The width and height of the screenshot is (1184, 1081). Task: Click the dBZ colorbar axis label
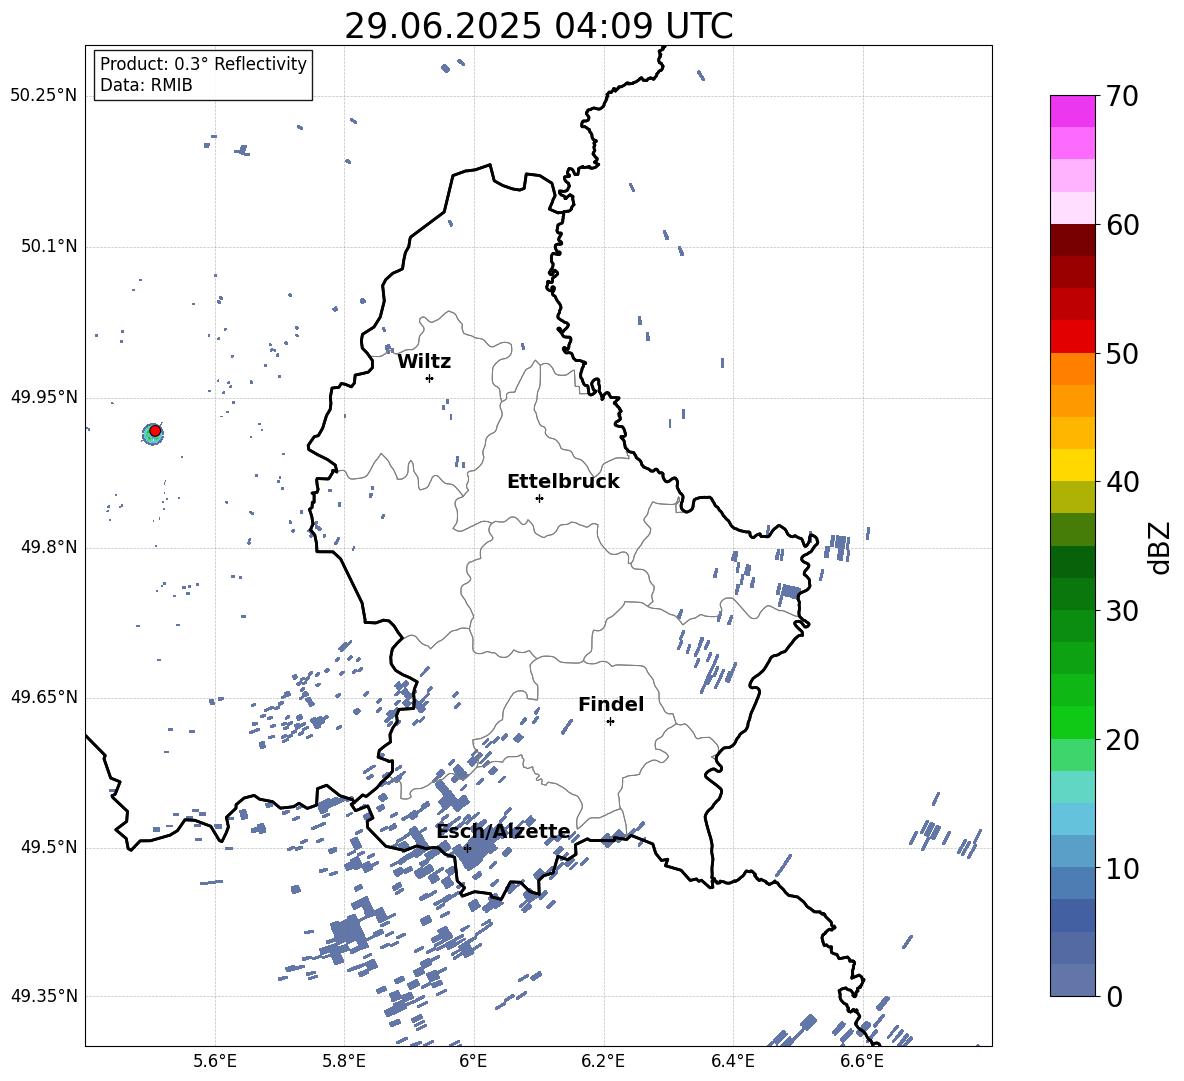click(1159, 547)
